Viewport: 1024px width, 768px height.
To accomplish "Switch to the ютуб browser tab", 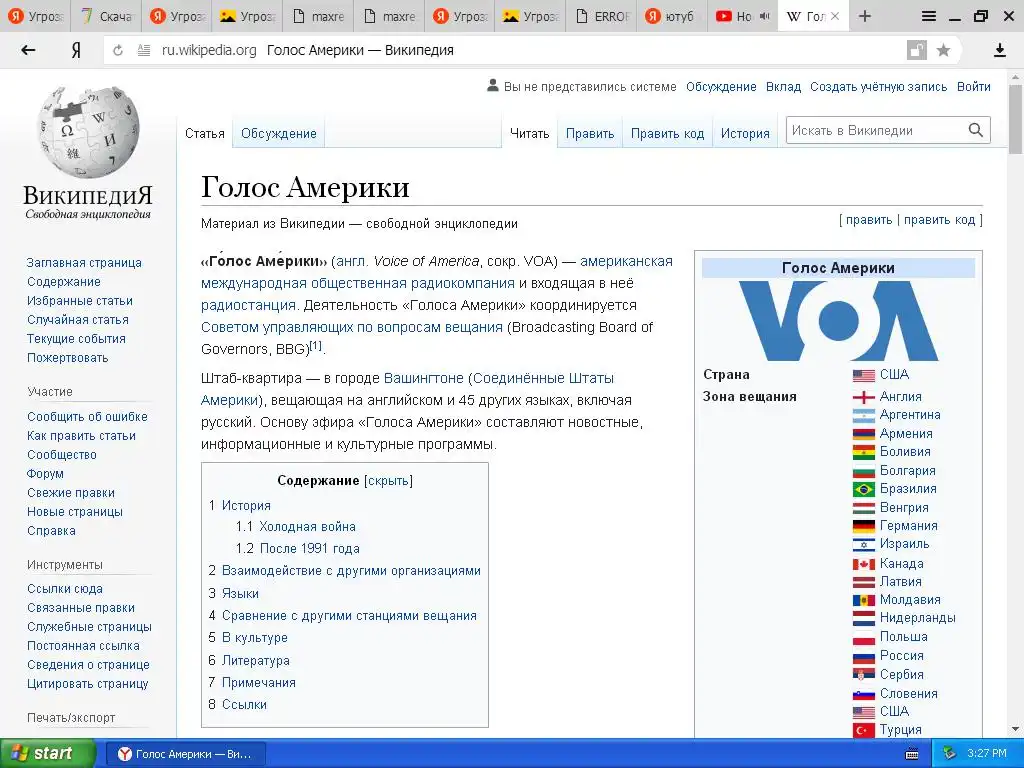I will pos(671,16).
